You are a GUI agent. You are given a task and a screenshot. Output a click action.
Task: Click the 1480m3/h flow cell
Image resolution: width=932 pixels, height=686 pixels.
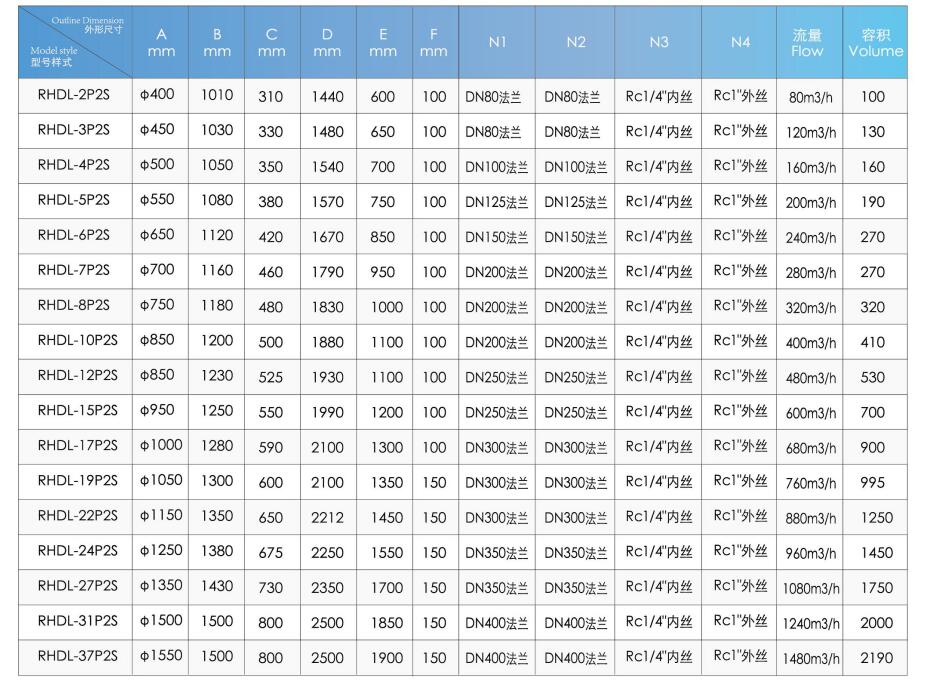811,658
